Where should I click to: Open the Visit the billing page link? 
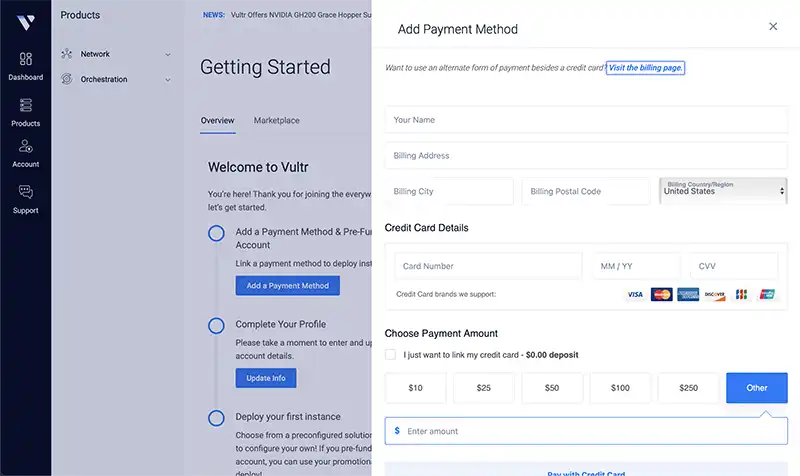pos(645,67)
